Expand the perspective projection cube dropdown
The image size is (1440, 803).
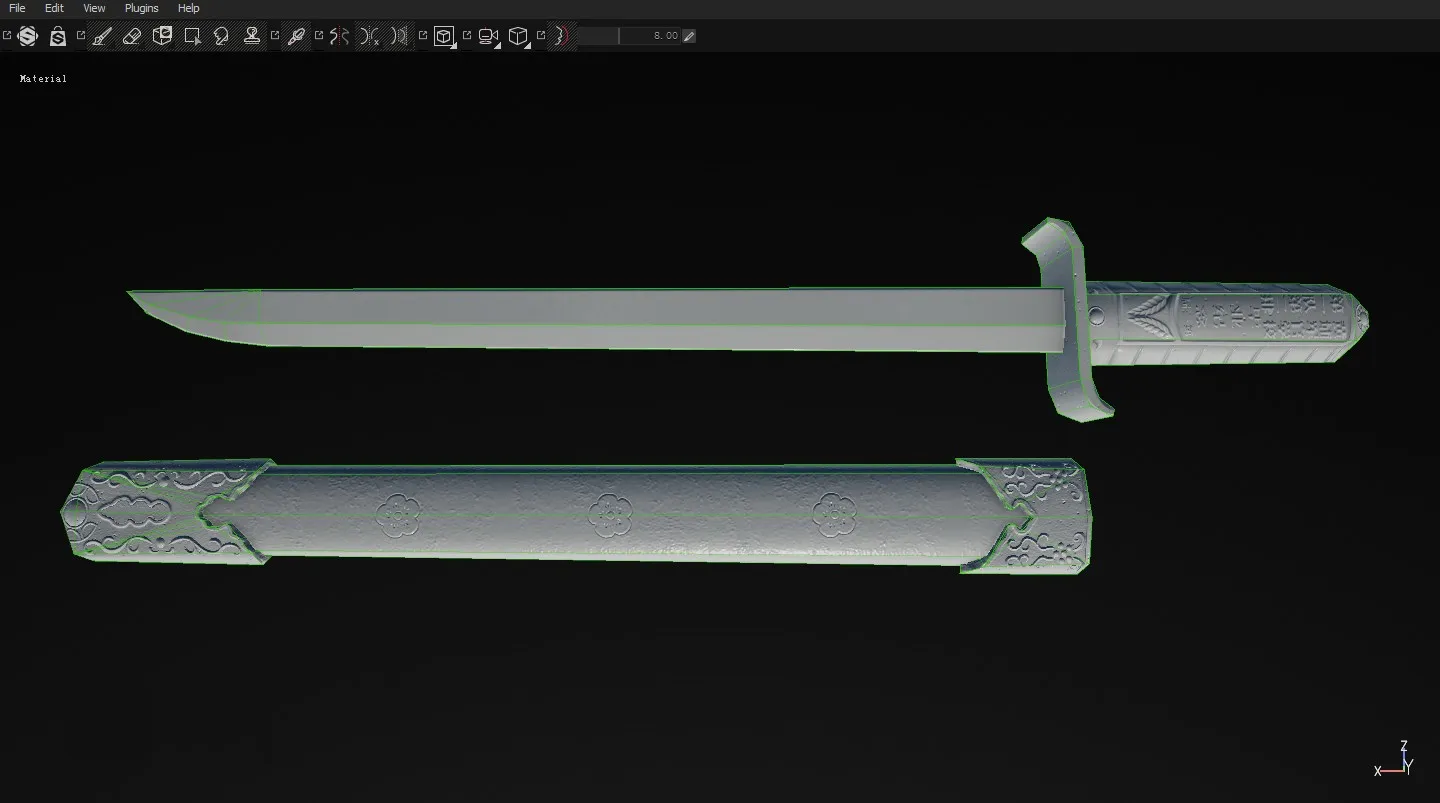[x=518, y=36]
